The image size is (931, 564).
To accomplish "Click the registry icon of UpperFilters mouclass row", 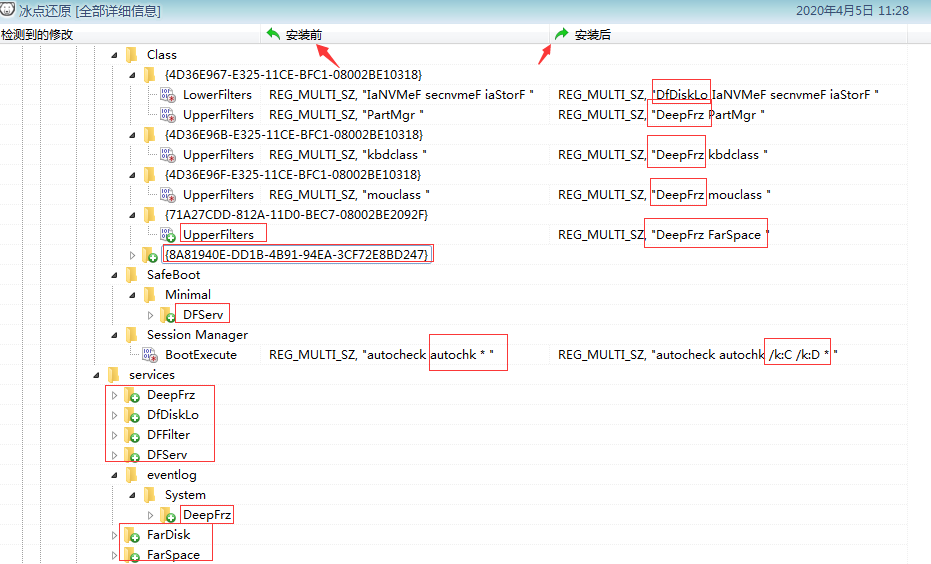I will 168,195.
